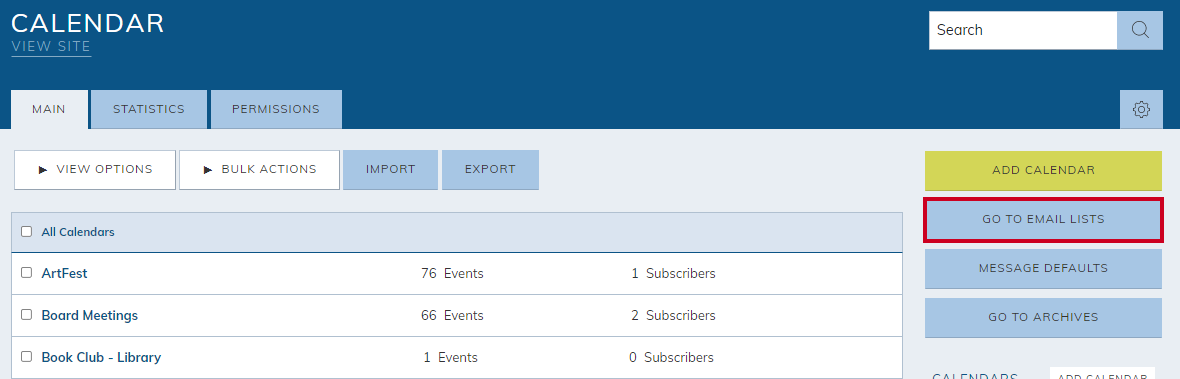Click 2 Subscribers in Board Meetings row

pos(674,315)
